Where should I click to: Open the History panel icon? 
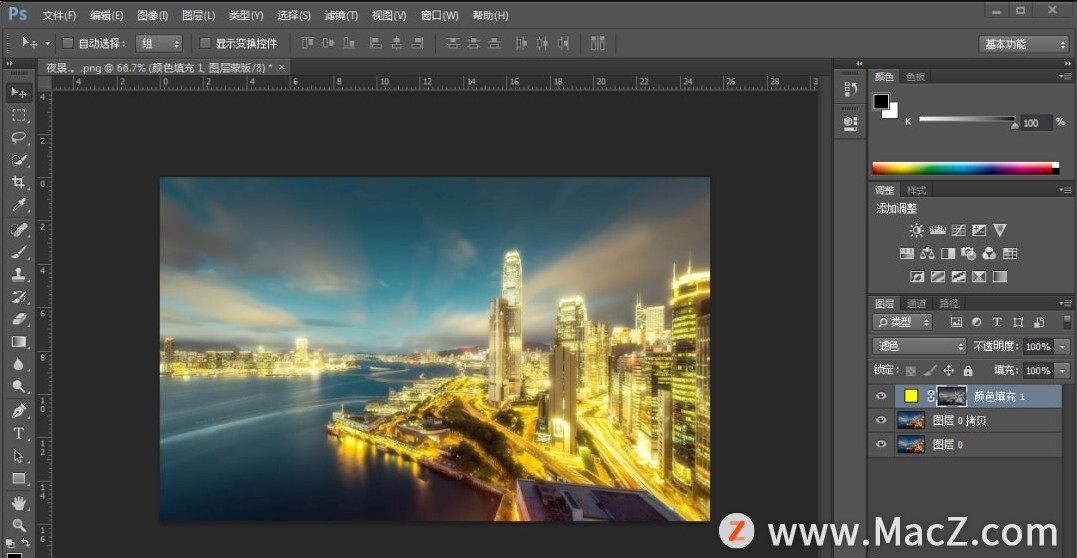pos(850,89)
